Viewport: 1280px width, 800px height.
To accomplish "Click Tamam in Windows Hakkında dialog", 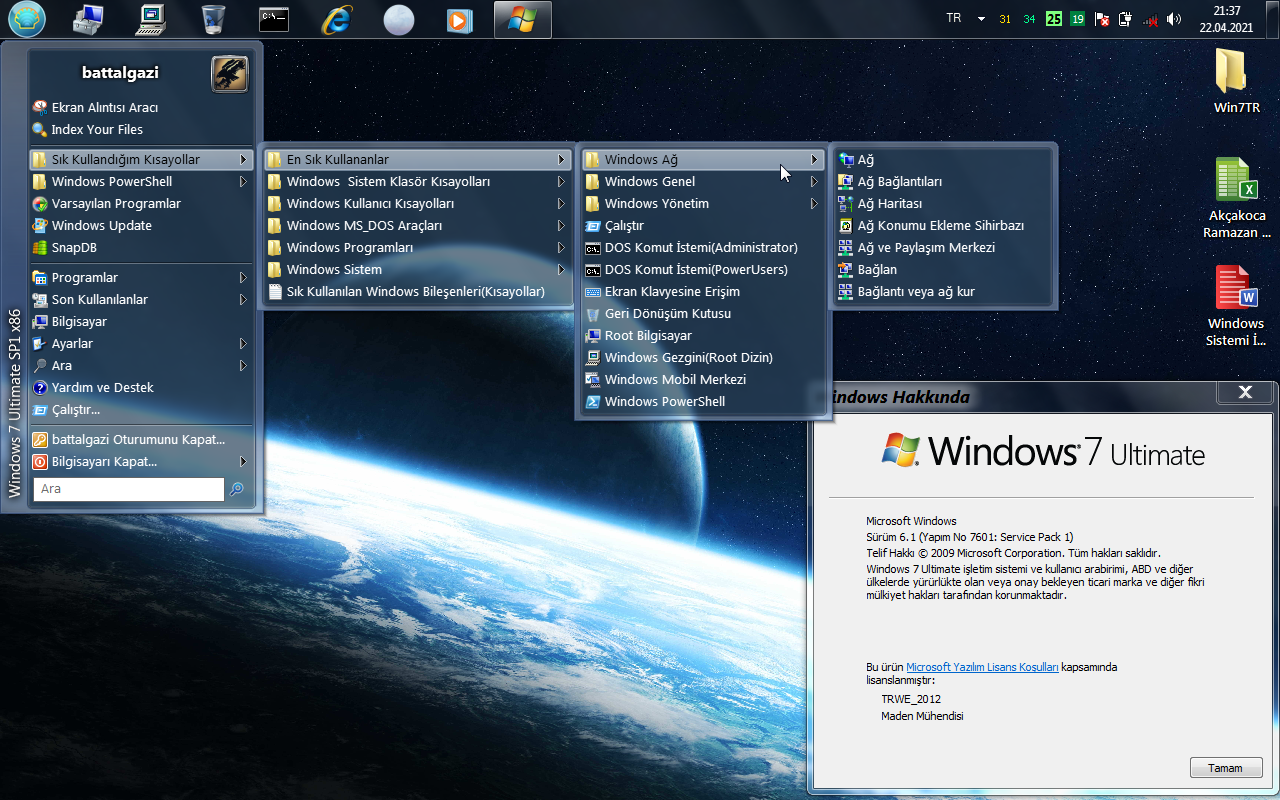I will pyautogui.click(x=1226, y=768).
